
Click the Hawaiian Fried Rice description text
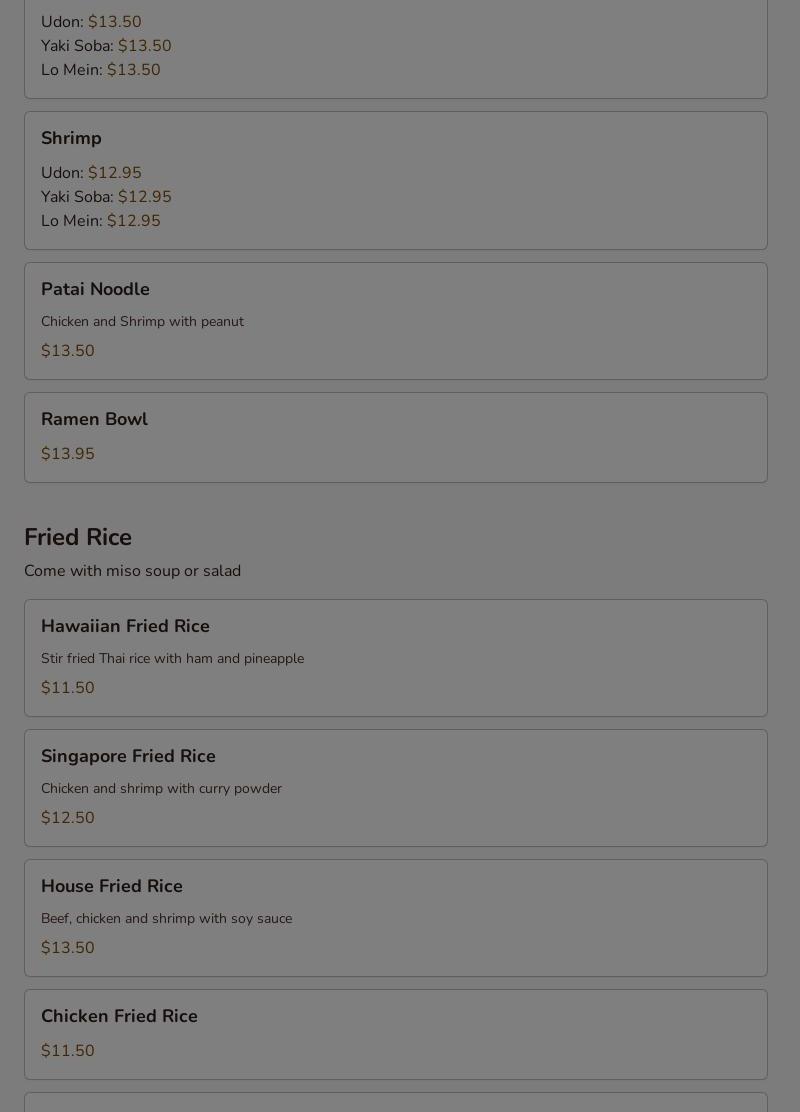click(172, 658)
